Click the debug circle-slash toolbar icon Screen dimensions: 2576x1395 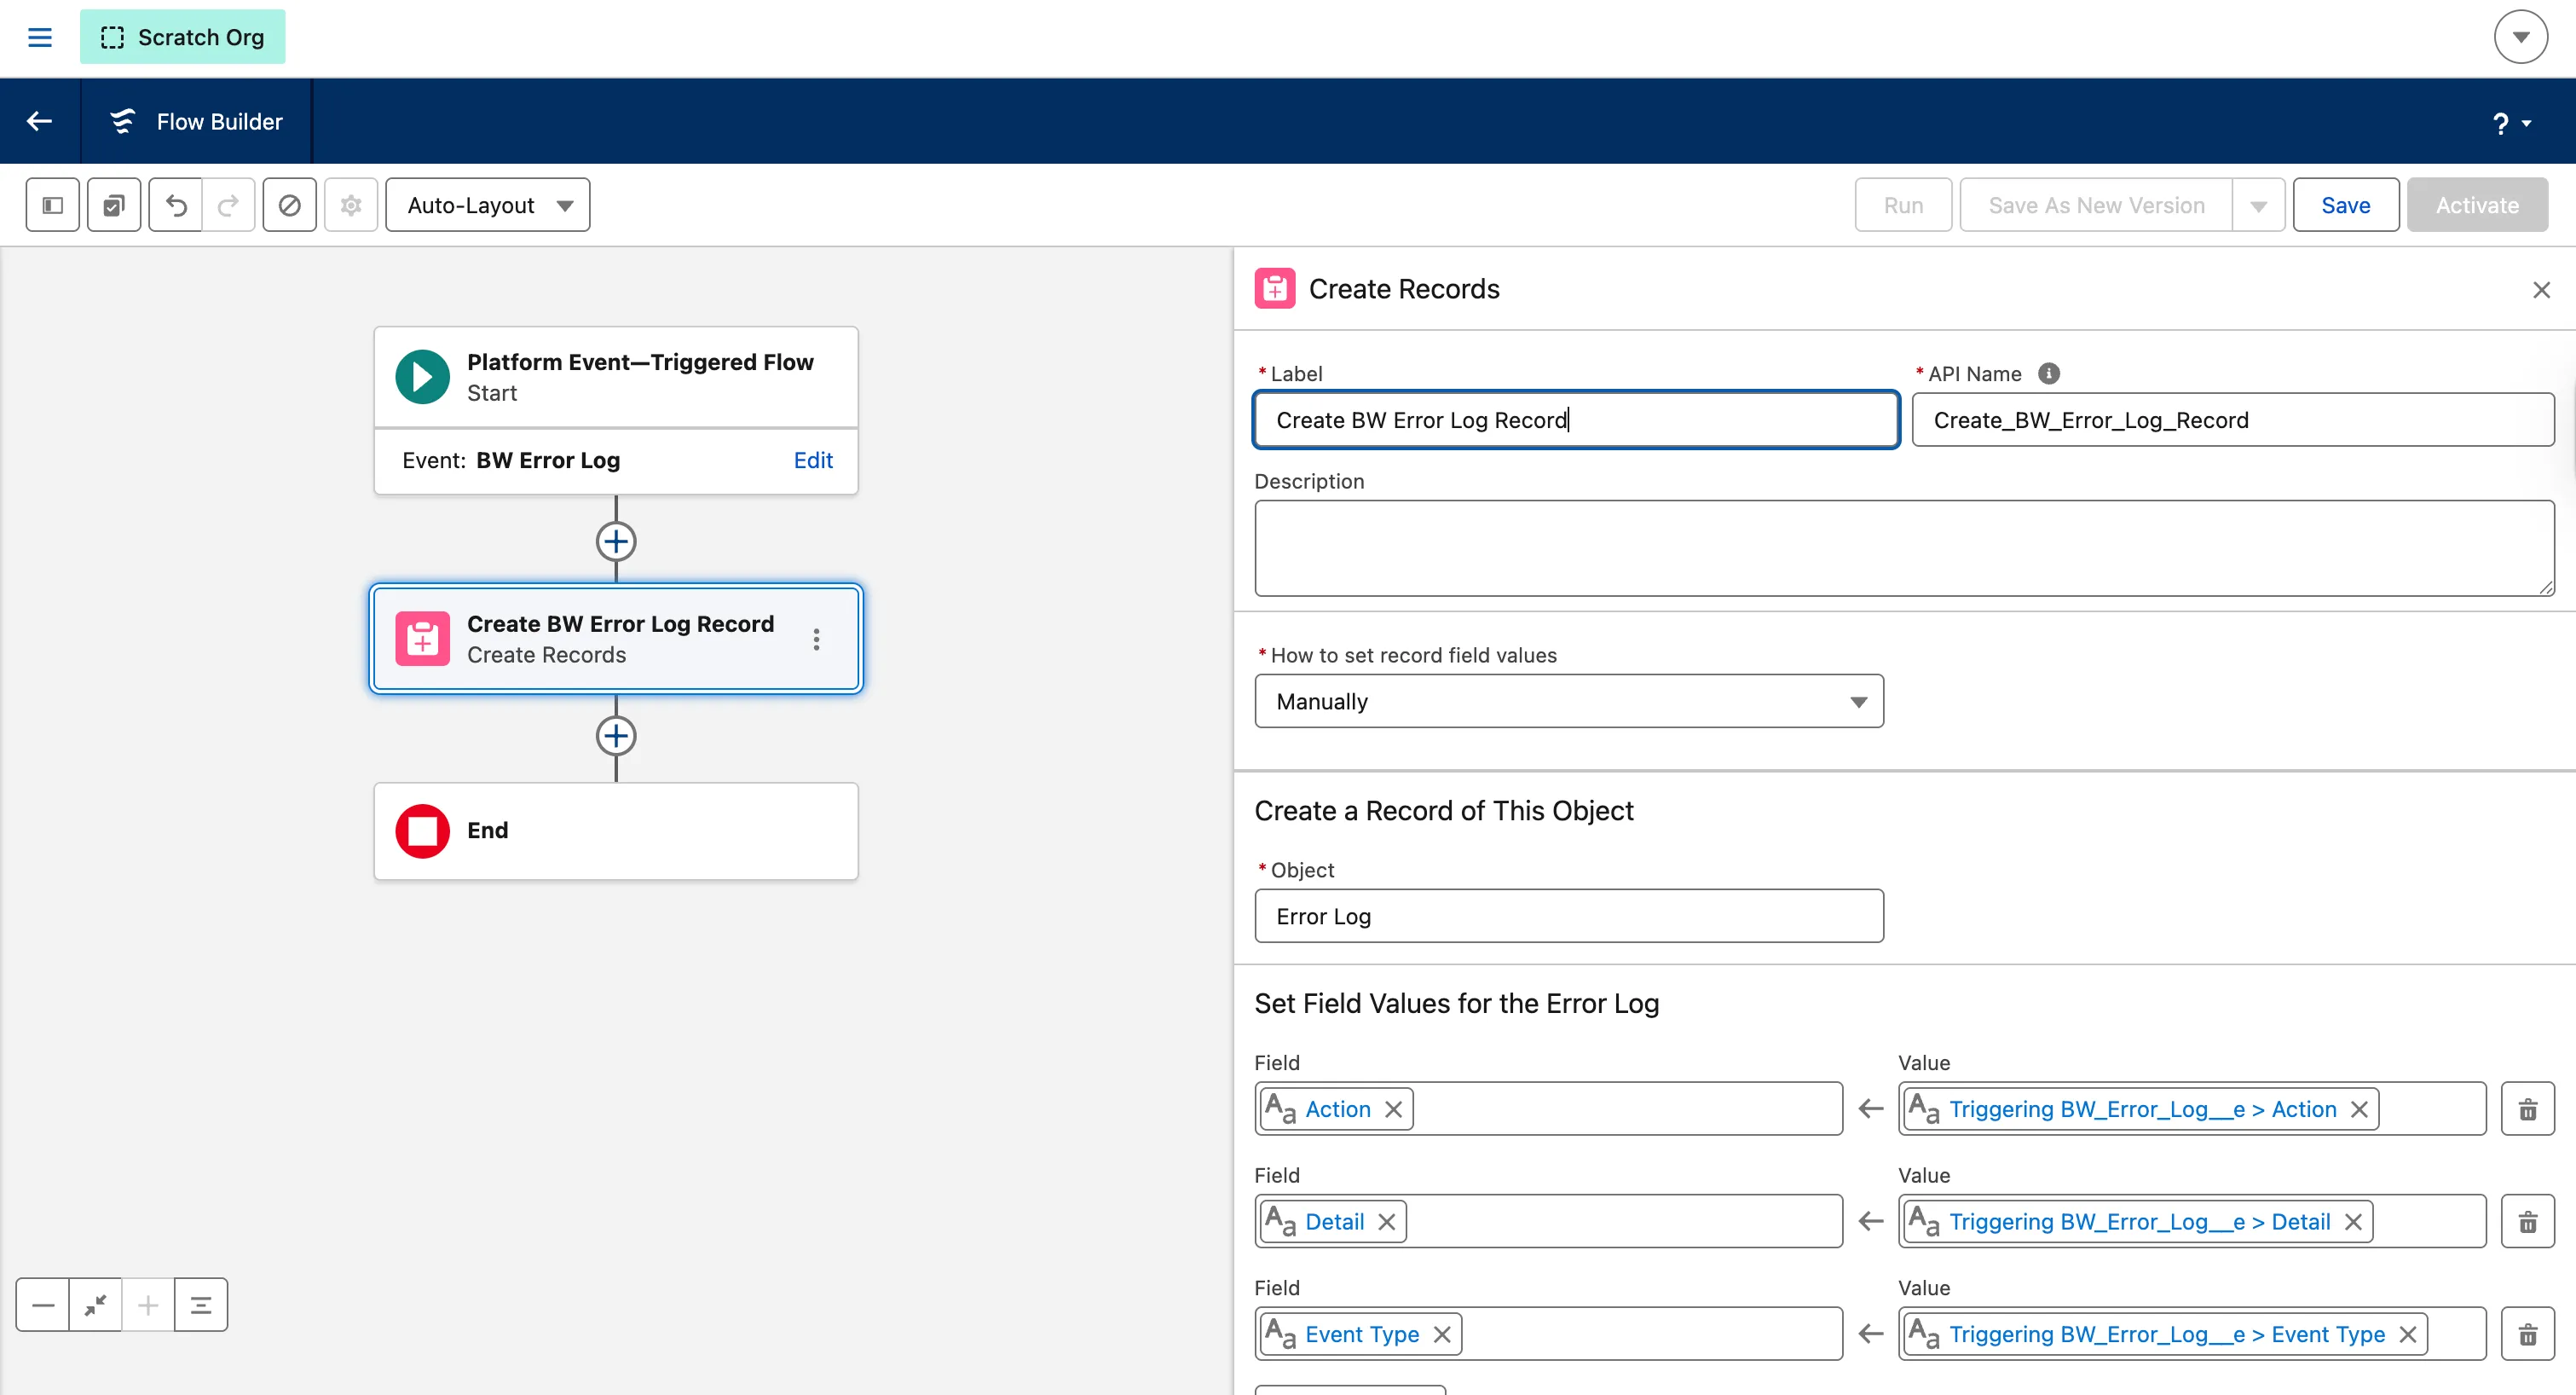pos(290,205)
